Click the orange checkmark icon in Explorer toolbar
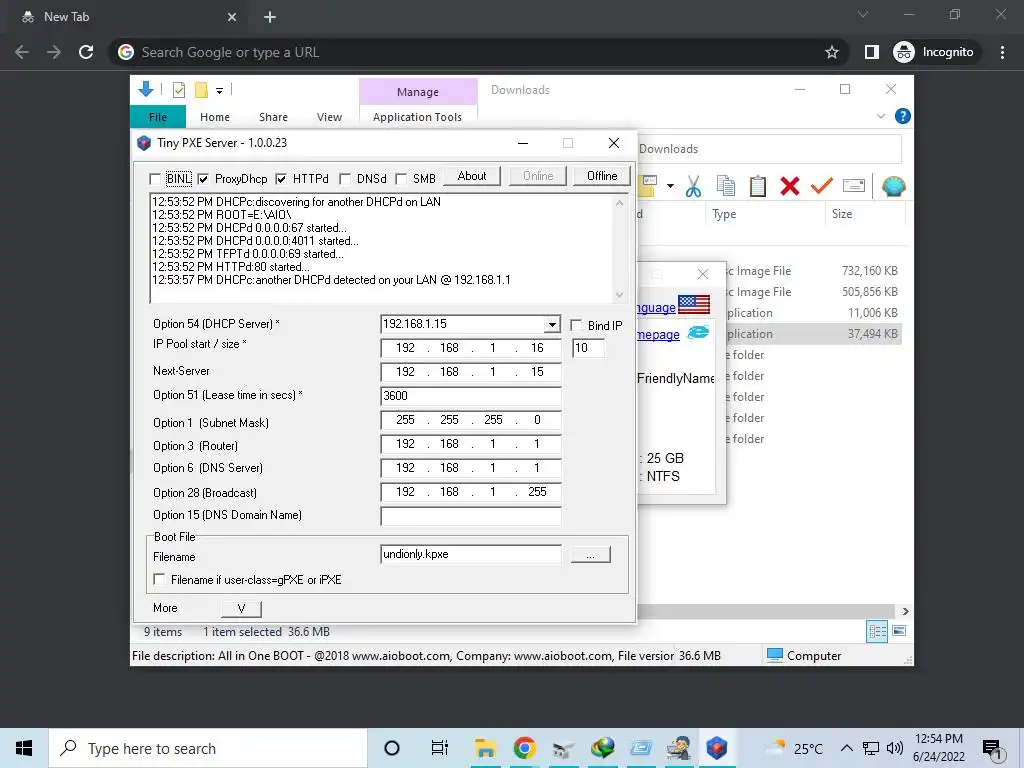1024x768 pixels. [x=822, y=186]
